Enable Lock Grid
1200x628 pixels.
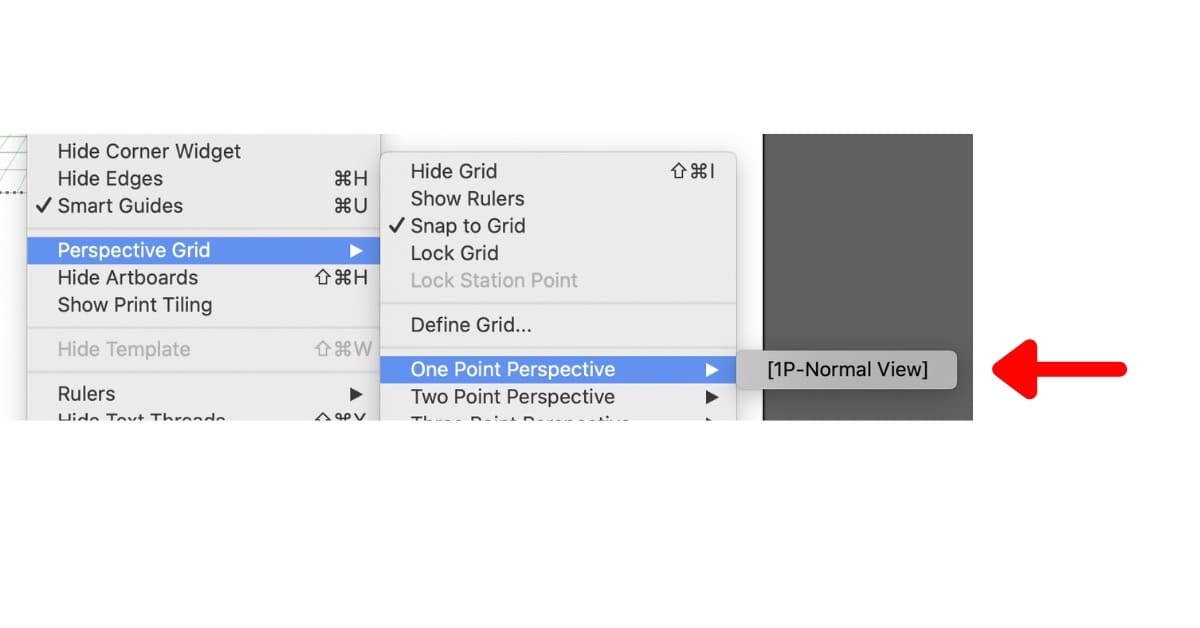(x=454, y=253)
